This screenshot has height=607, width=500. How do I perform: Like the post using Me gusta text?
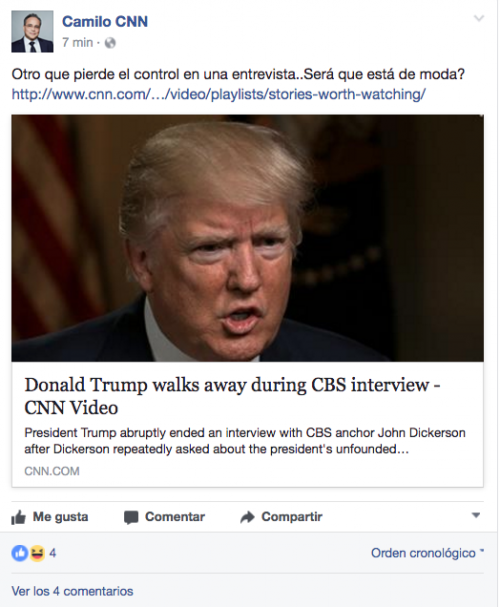60,516
